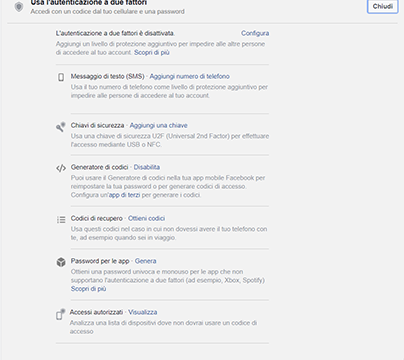Click the app passwords cube icon
The width and height of the screenshot is (404, 360).
(61, 262)
